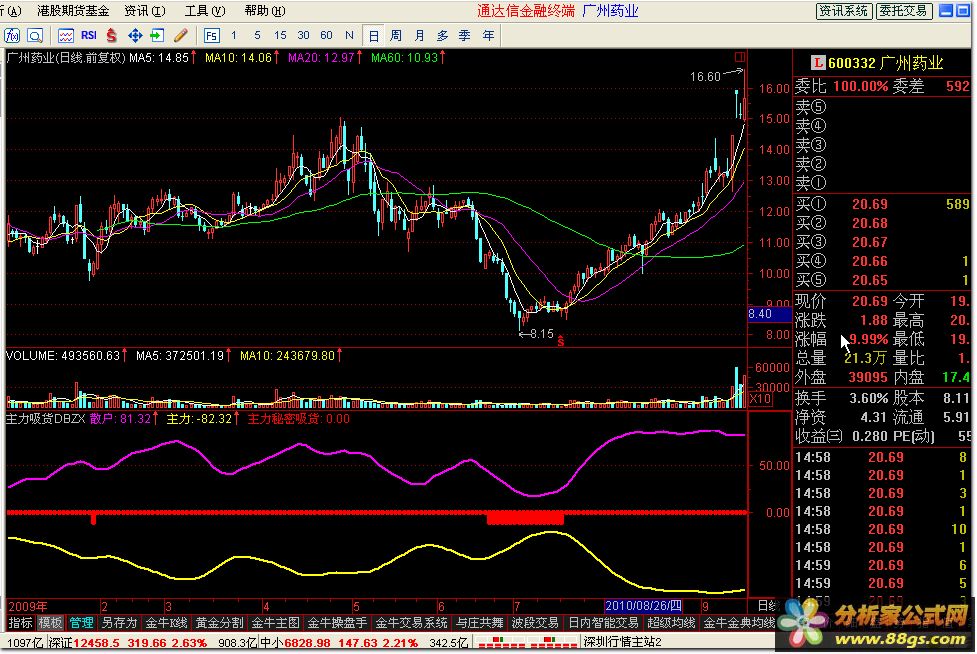Select the blue four-arrow move icon
977x654 pixels.
point(135,36)
